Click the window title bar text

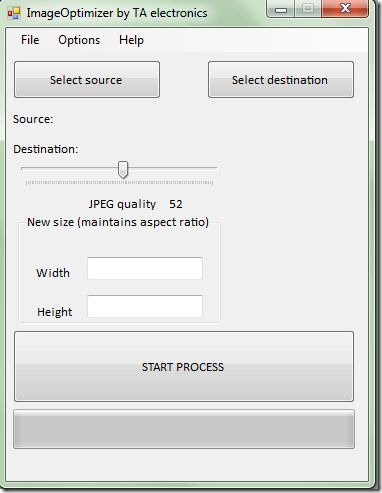[x=117, y=13]
